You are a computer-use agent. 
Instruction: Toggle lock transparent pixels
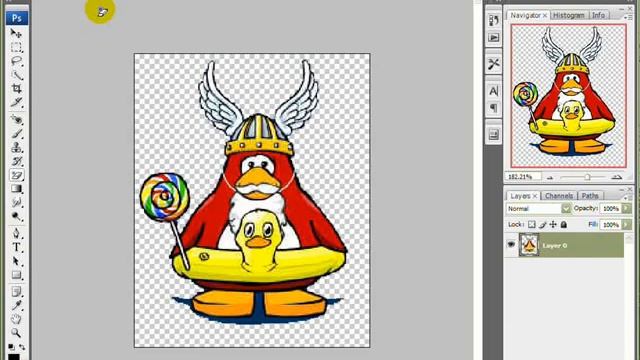coord(531,224)
